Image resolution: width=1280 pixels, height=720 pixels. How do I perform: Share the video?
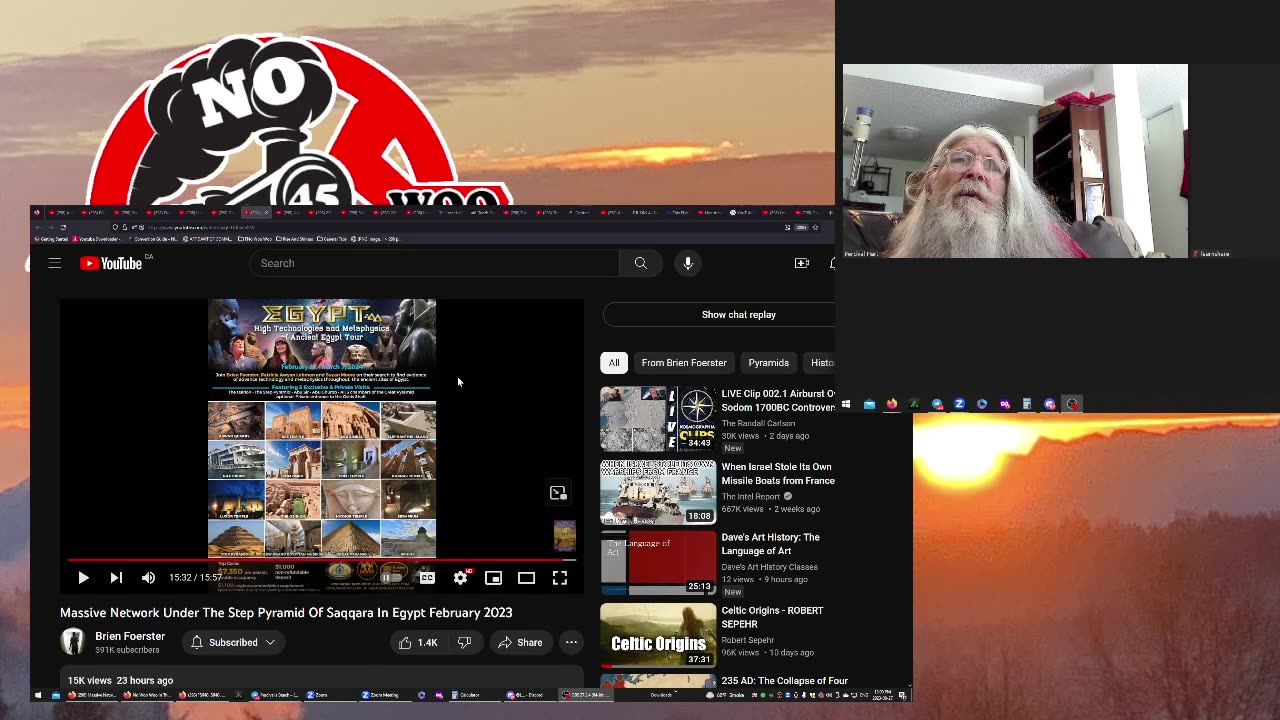tap(520, 642)
